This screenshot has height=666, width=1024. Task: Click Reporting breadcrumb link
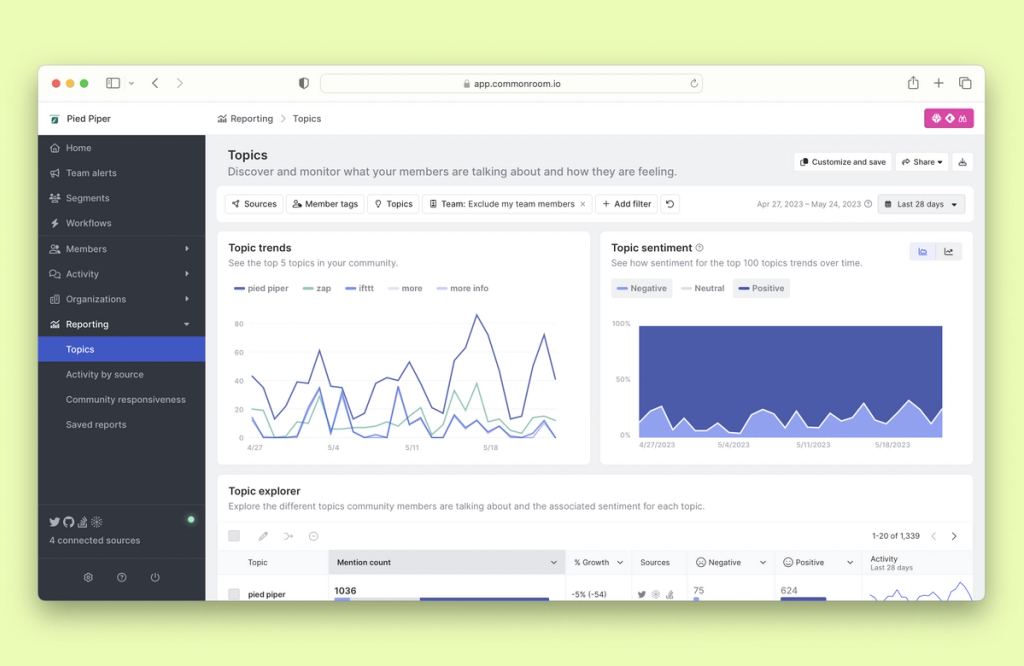[x=245, y=118]
